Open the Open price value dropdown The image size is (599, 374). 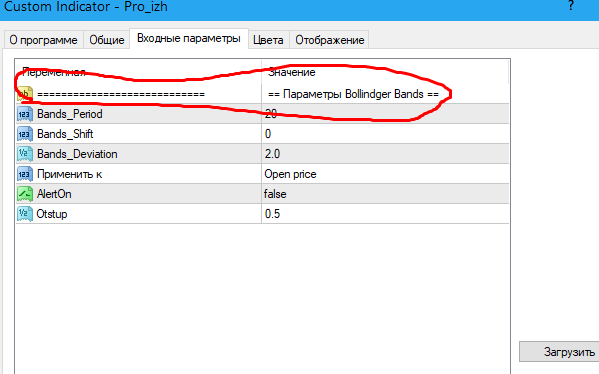[385, 174]
